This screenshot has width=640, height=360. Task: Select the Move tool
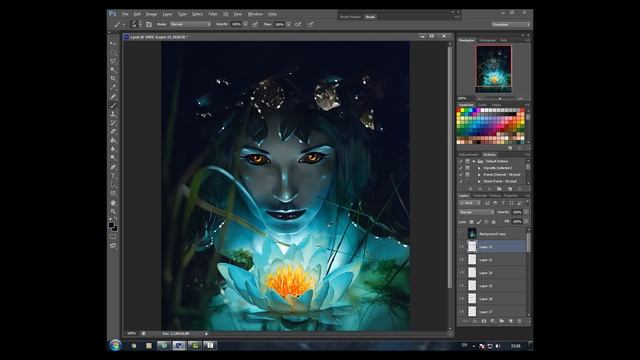[x=113, y=44]
